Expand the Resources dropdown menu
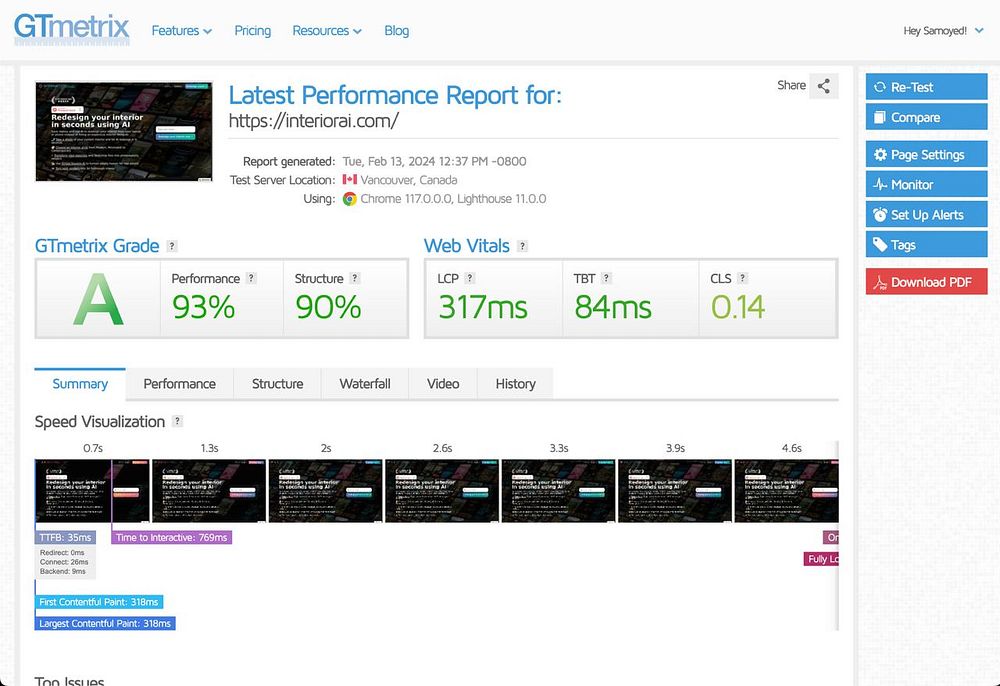 coord(327,31)
